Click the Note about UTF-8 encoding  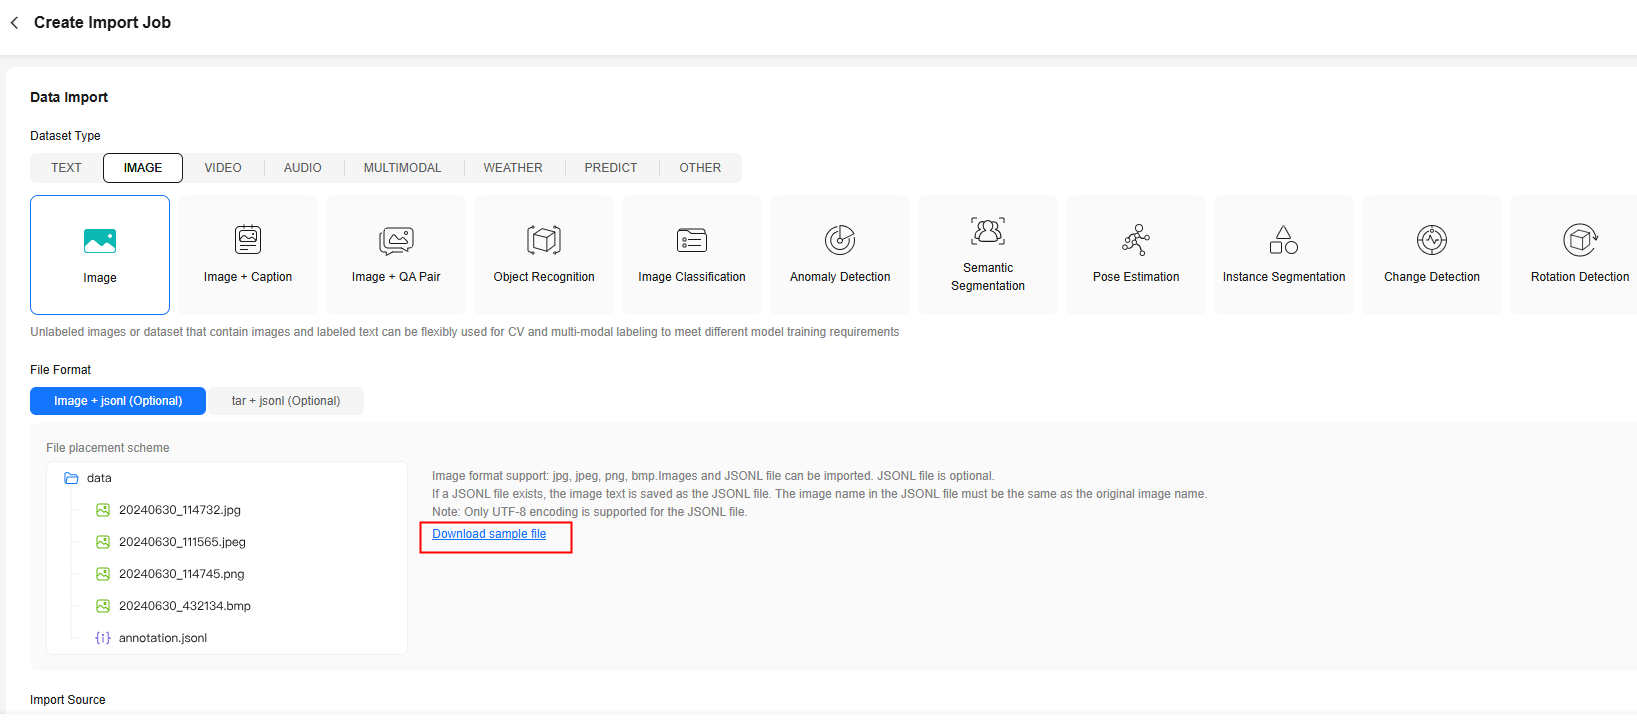[x=589, y=512]
